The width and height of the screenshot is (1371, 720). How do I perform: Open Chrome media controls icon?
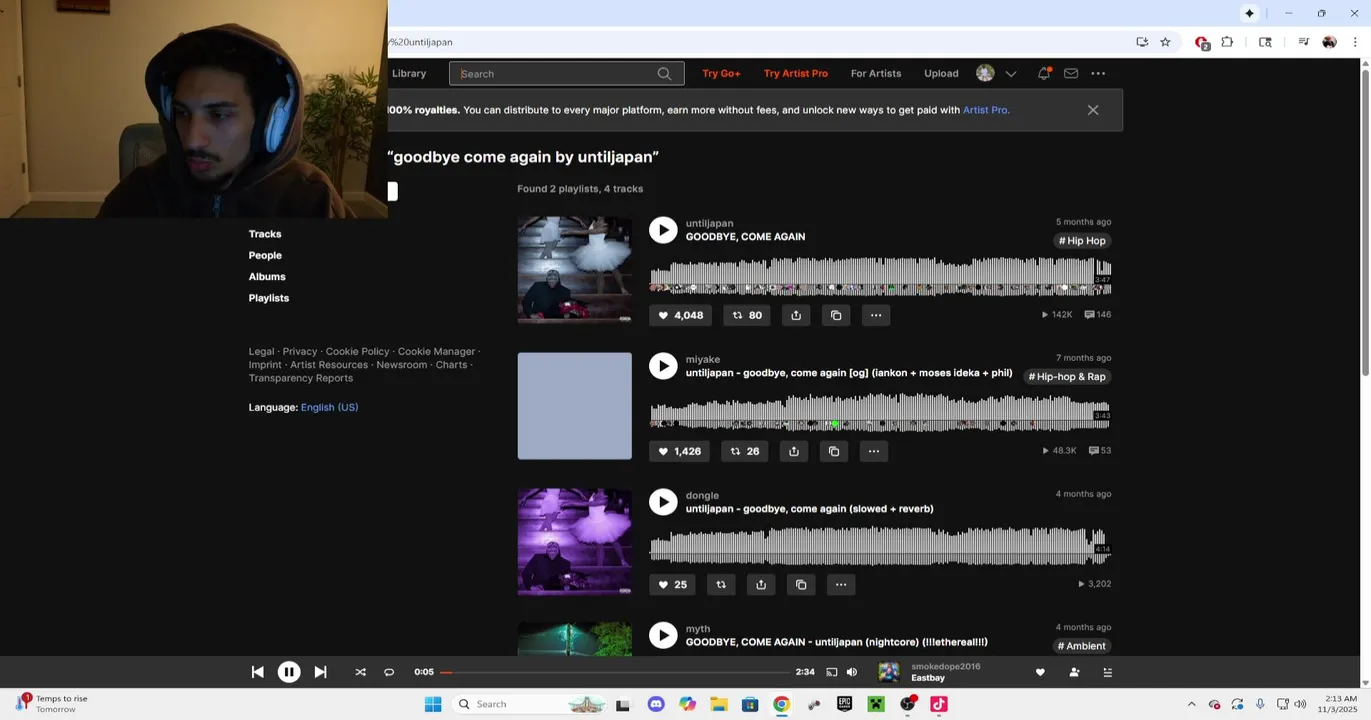tap(1303, 42)
